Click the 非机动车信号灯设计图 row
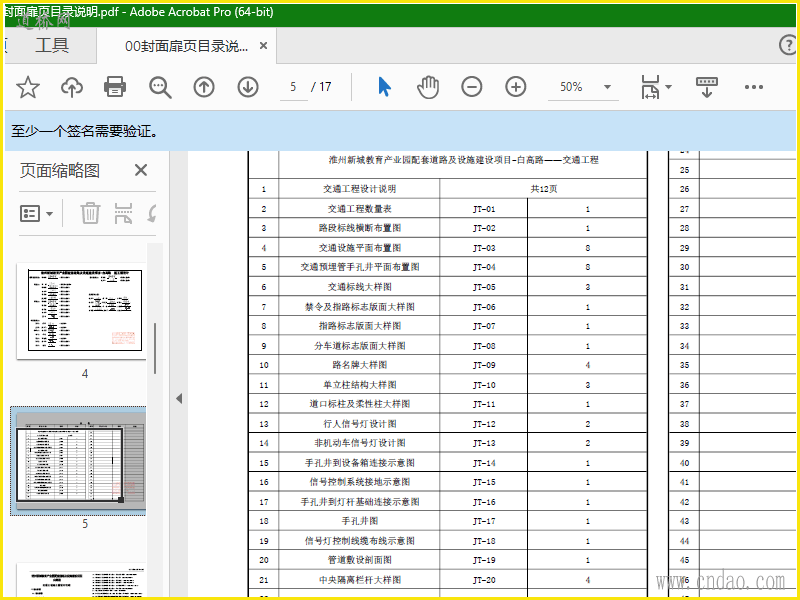The image size is (800, 600). [447, 443]
